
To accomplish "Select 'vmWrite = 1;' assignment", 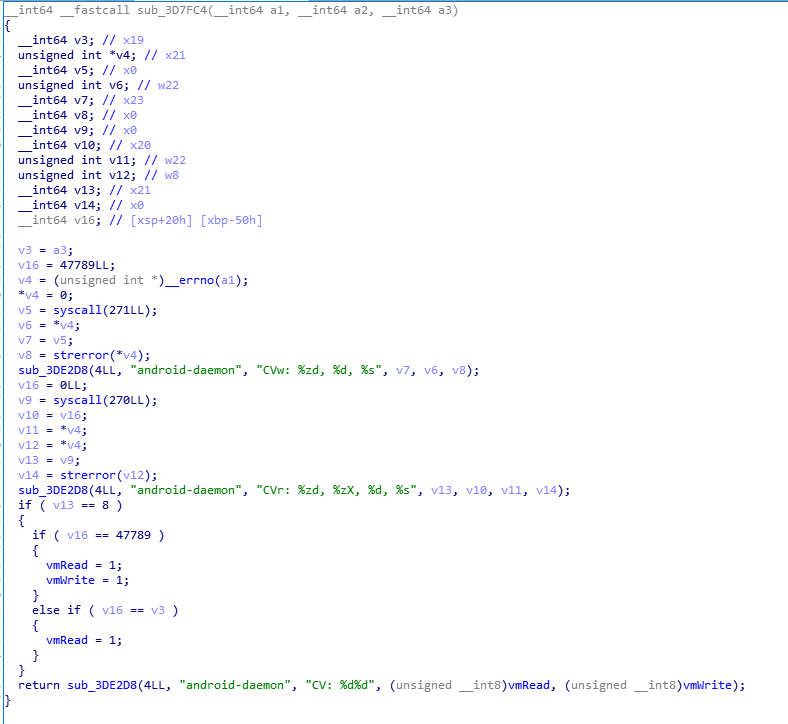I will (x=88, y=581).
